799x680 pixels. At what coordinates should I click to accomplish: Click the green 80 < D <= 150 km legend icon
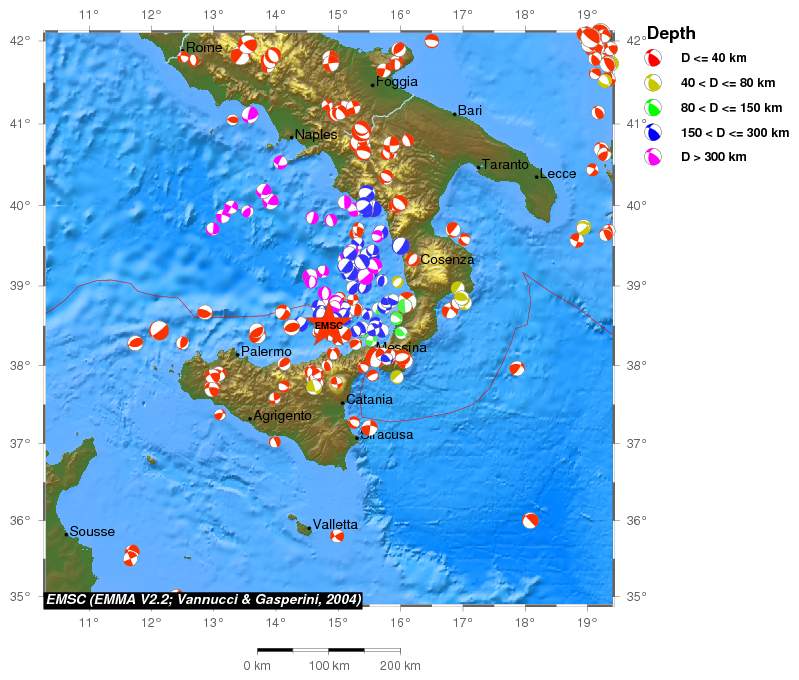653,107
